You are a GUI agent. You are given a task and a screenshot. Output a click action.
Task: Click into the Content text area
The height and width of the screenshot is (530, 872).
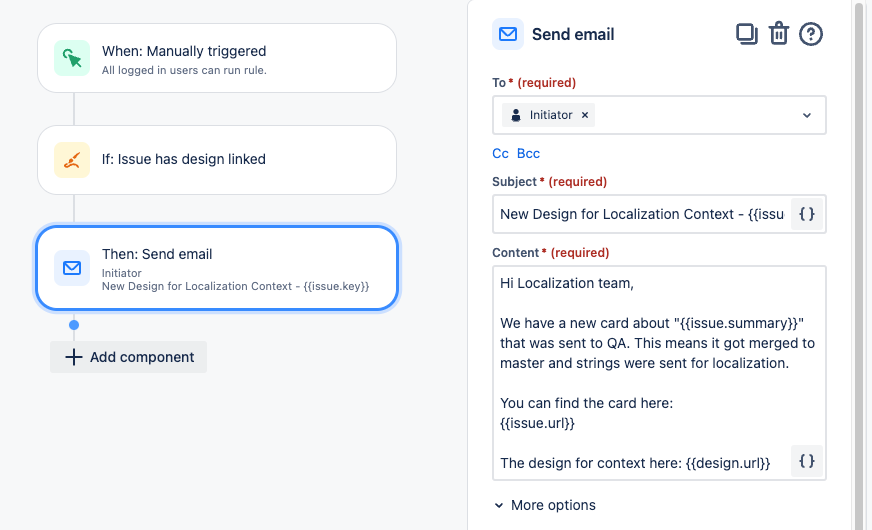[659, 373]
